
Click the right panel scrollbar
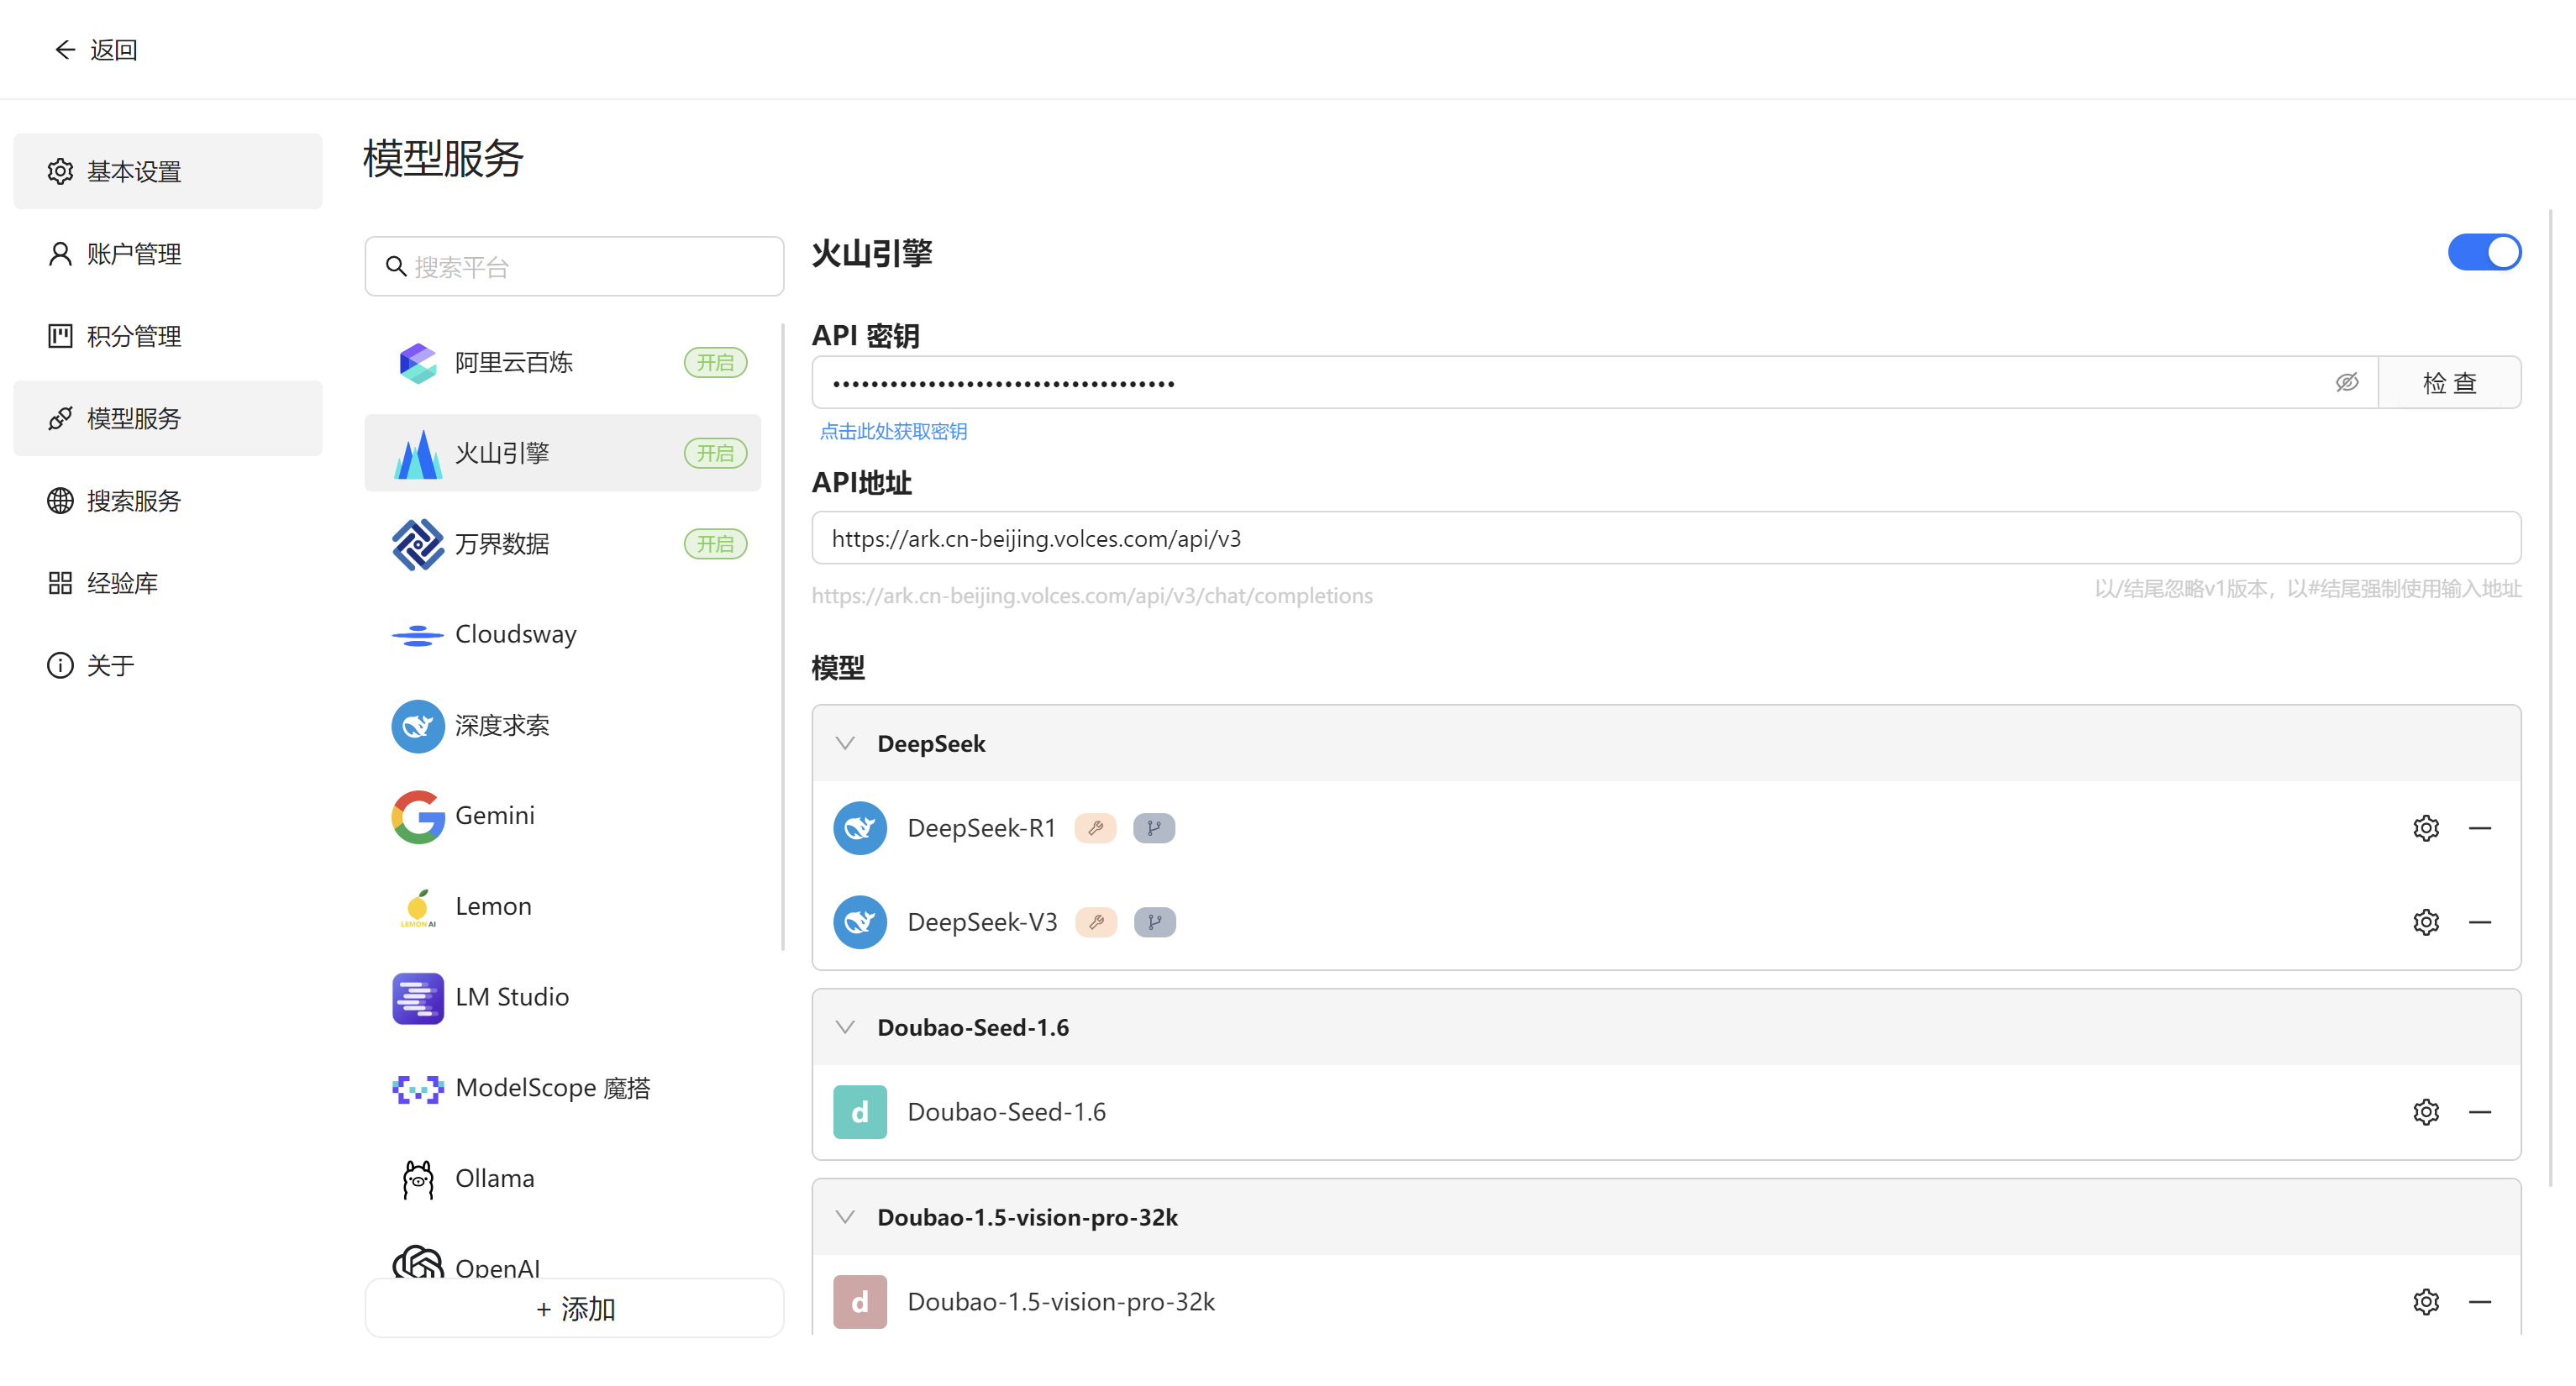point(2551,698)
